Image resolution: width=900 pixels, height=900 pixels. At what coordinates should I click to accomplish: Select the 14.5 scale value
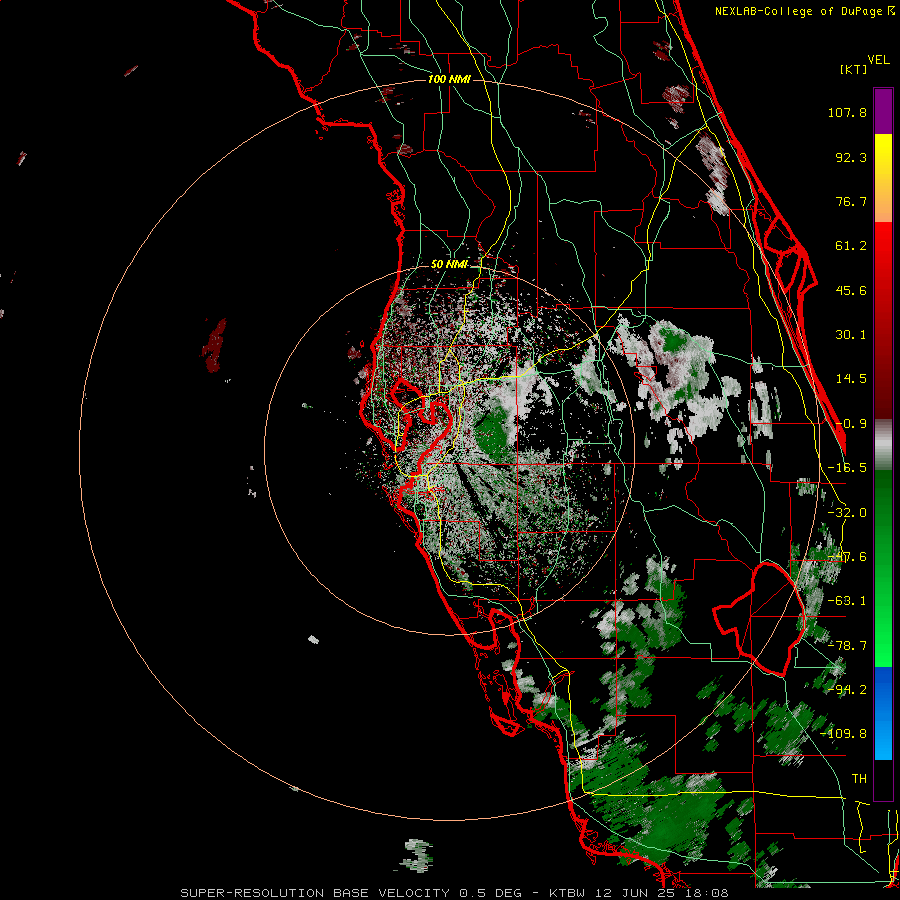(851, 379)
